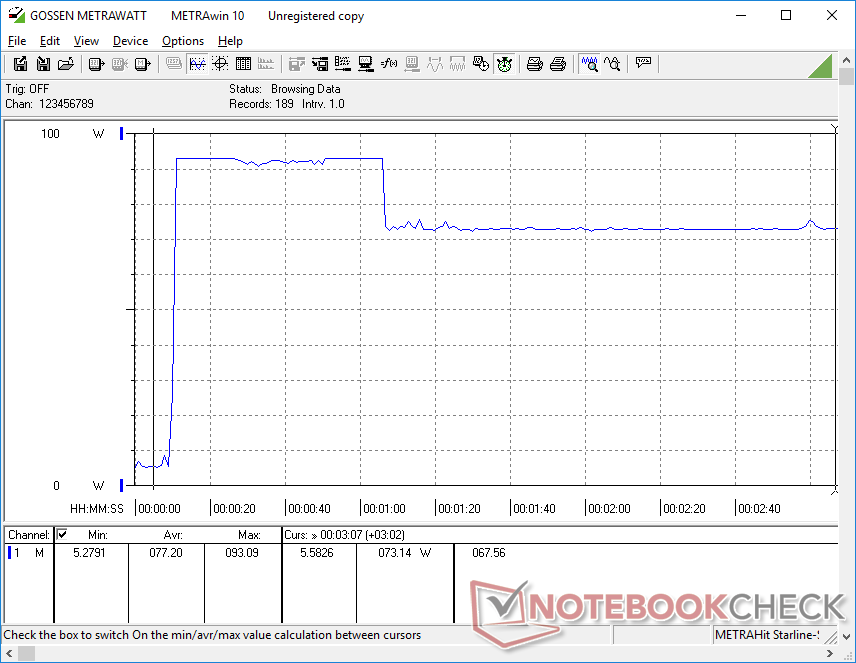Click the open folder icon
The image size is (856, 663).
(x=66, y=64)
